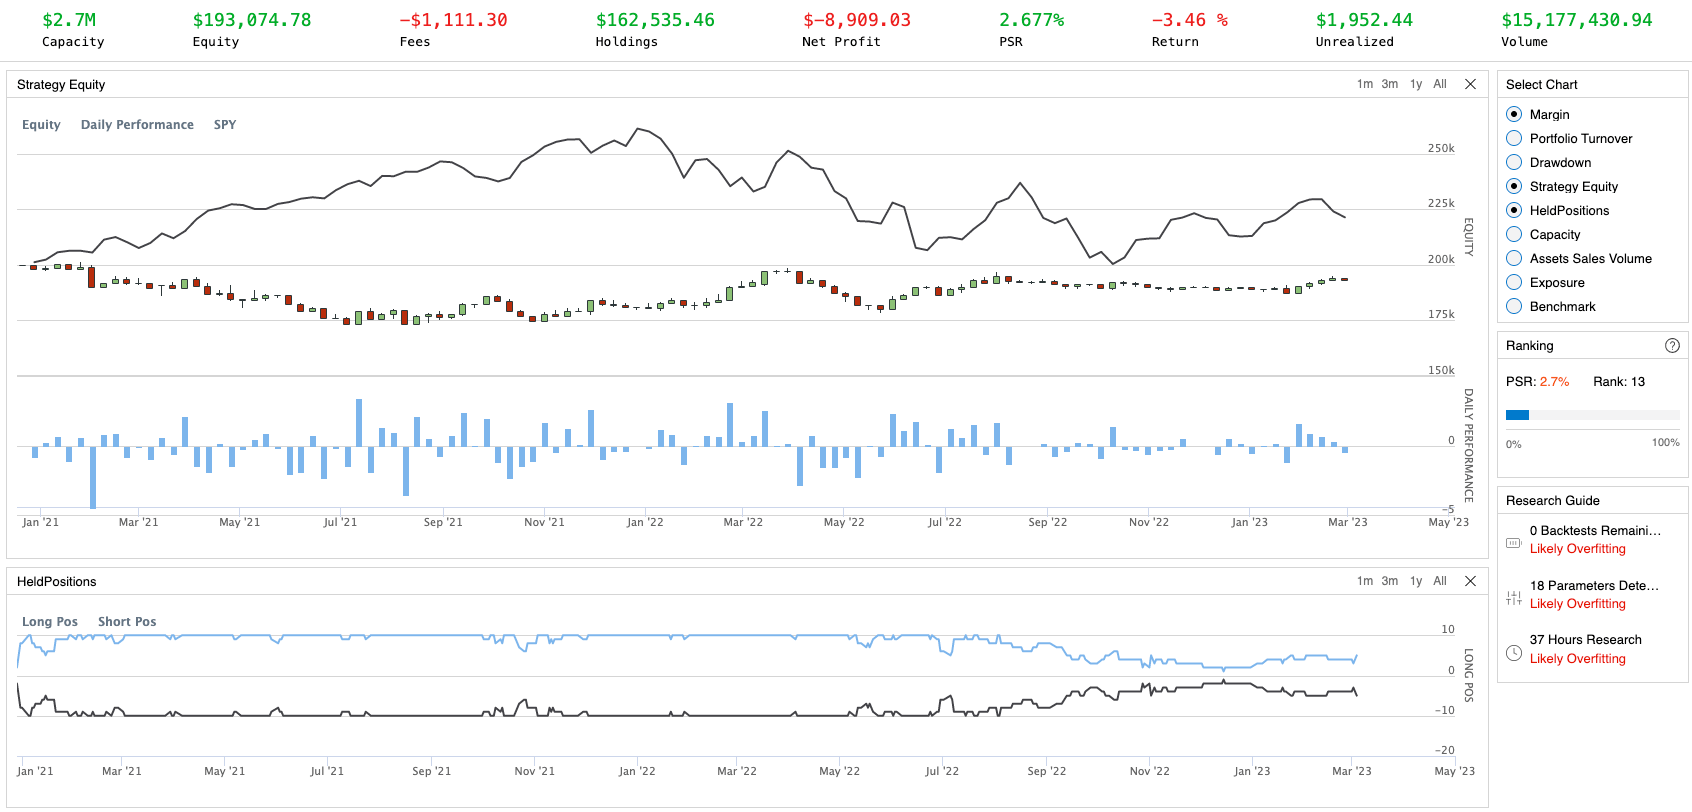This screenshot has height=812, width=1692.
Task: Click the parameters detected sliders icon
Action: [1514, 598]
